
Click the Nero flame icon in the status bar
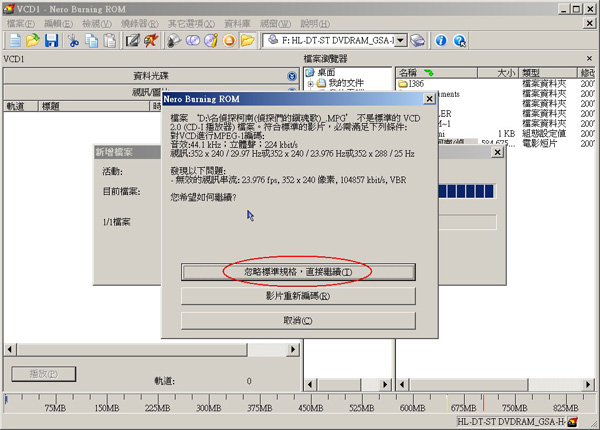tap(572, 422)
